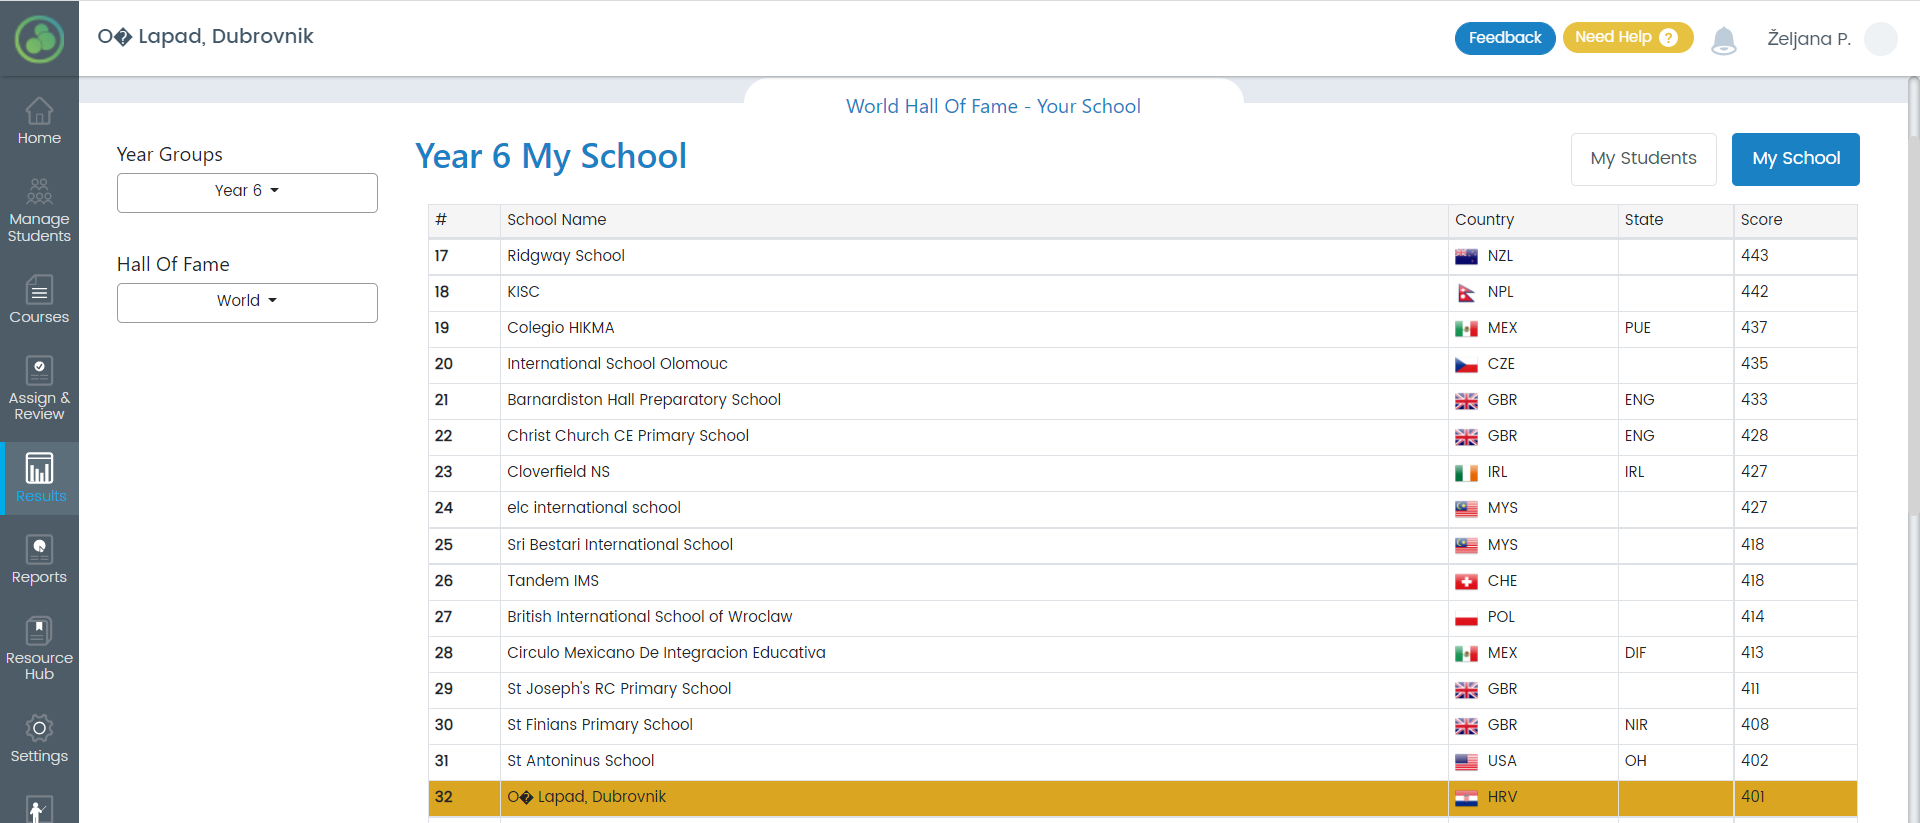1920x823 pixels.
Task: Open the Reports sidebar item
Action: pos(39,559)
